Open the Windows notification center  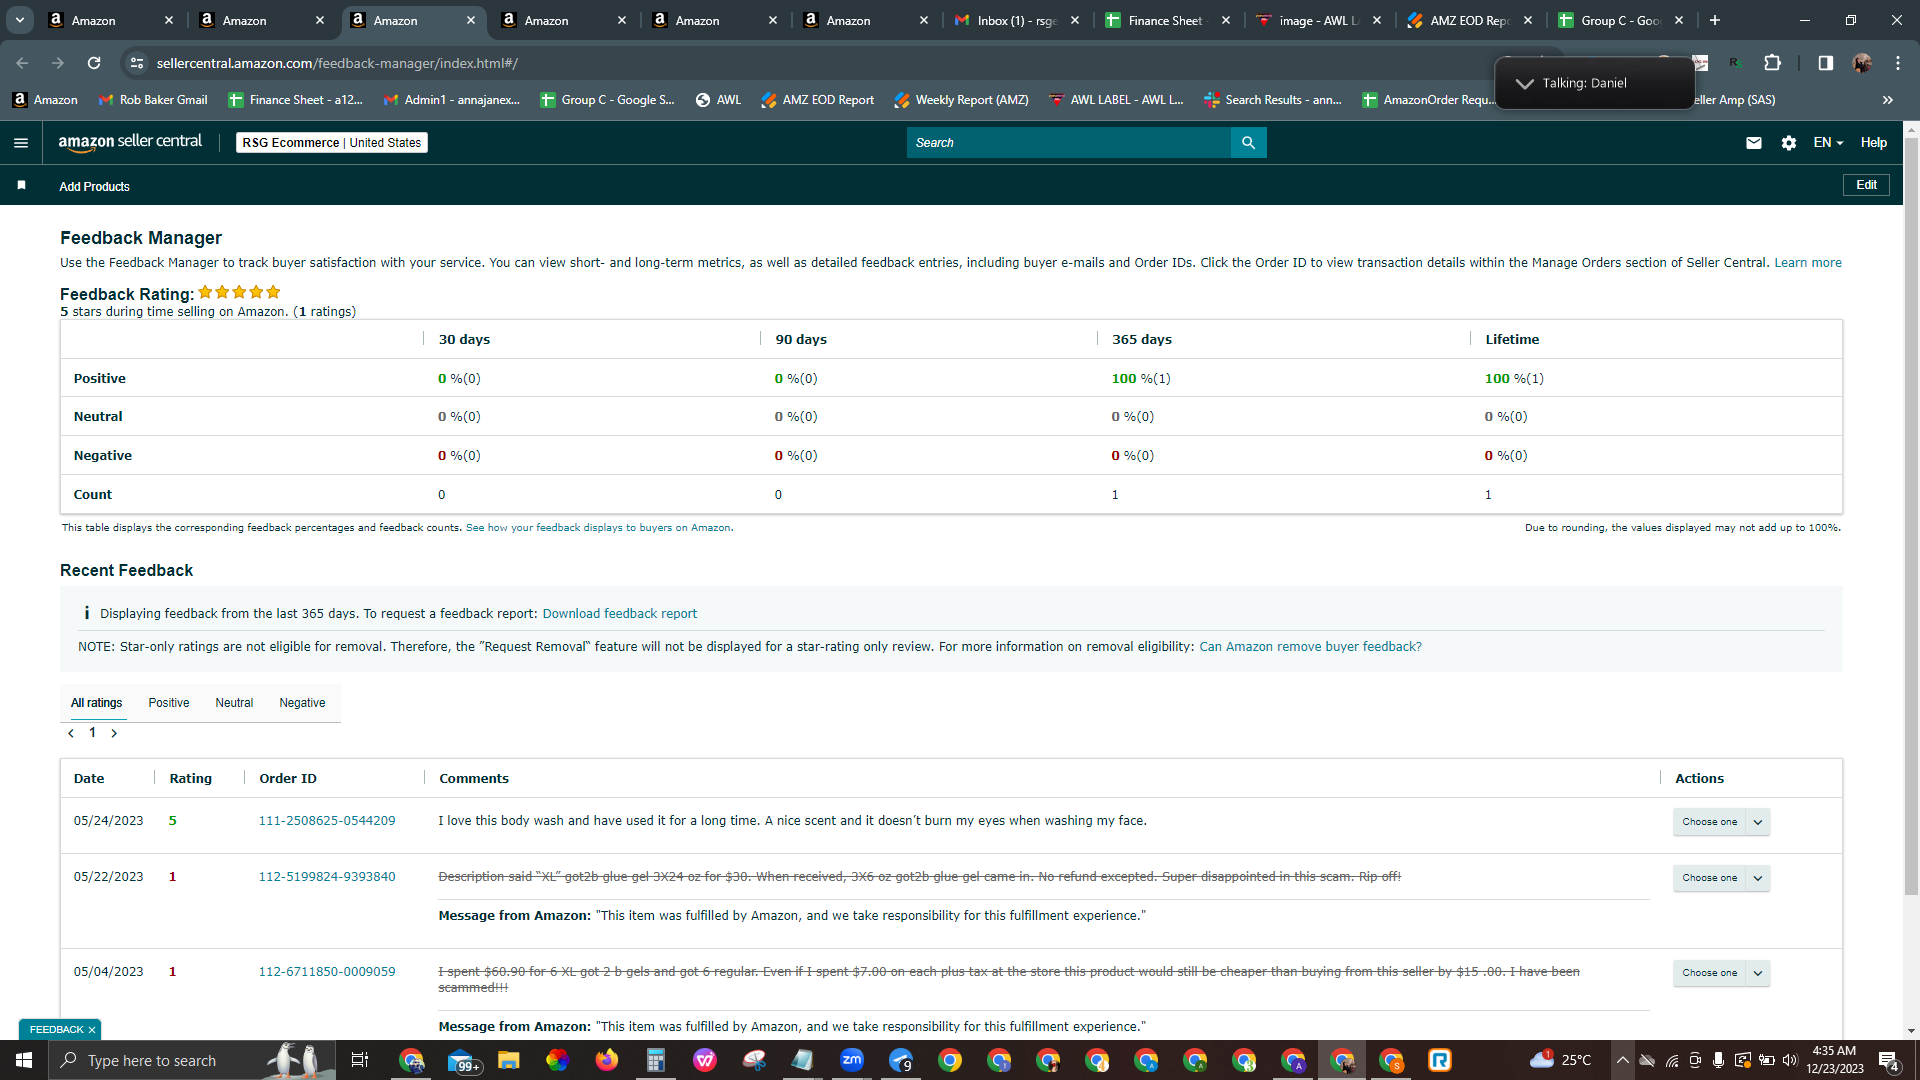tap(1889, 1060)
